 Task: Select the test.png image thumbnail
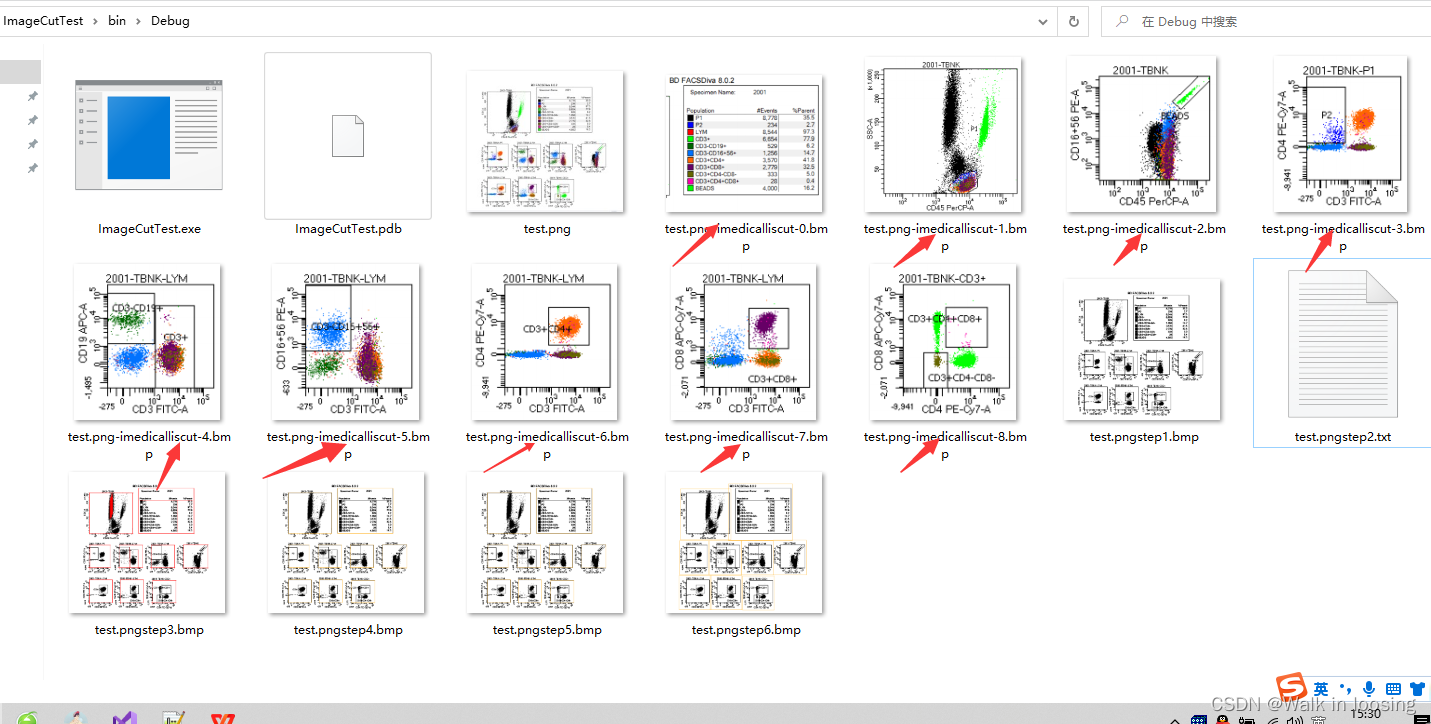546,143
